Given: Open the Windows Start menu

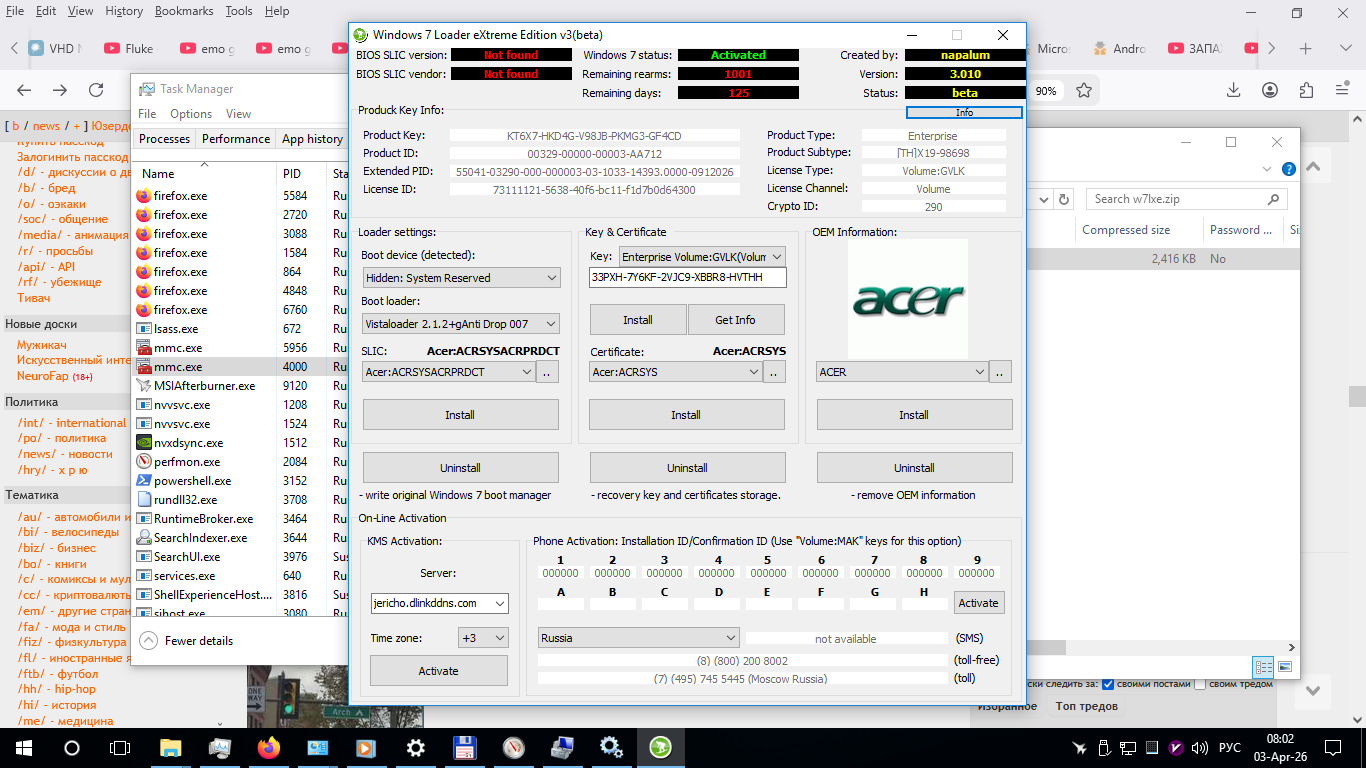Looking at the screenshot, I should click(23, 747).
